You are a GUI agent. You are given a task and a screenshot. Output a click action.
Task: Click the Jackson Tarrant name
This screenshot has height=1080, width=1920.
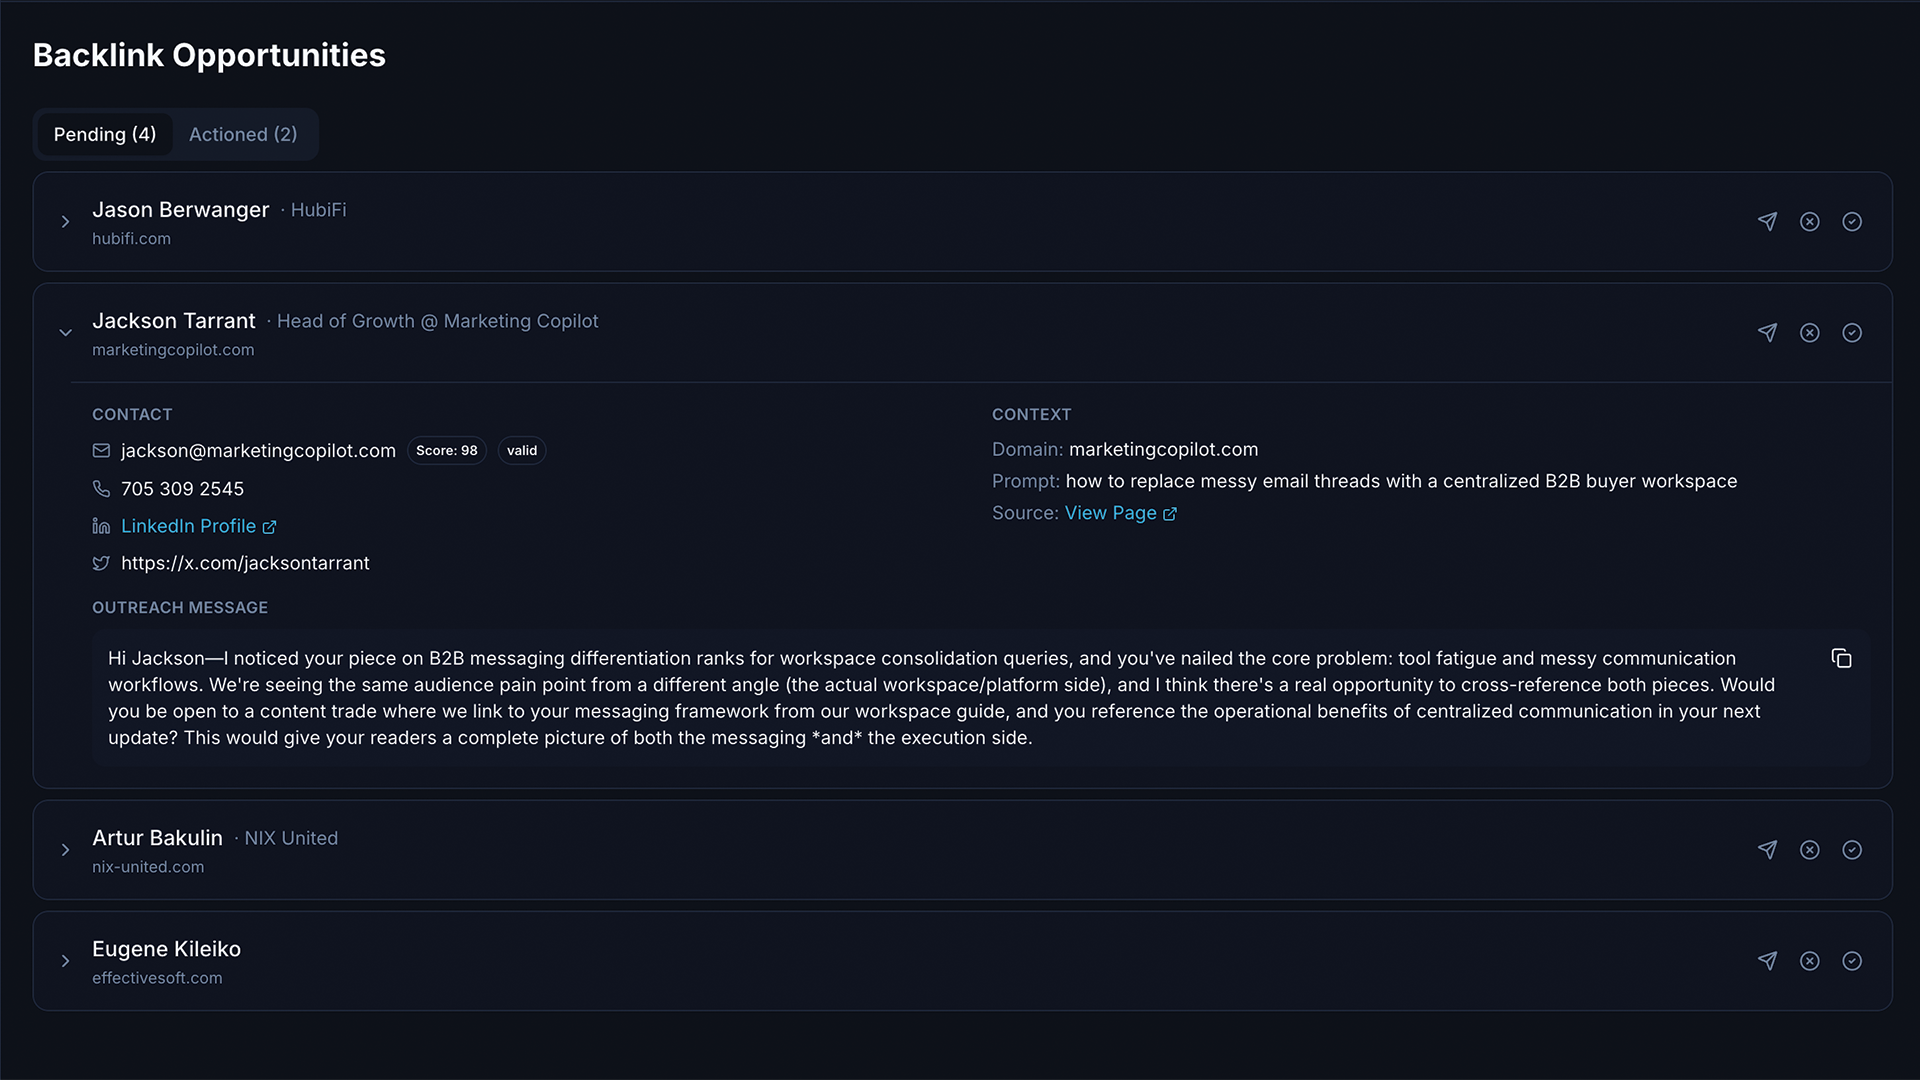coord(174,321)
